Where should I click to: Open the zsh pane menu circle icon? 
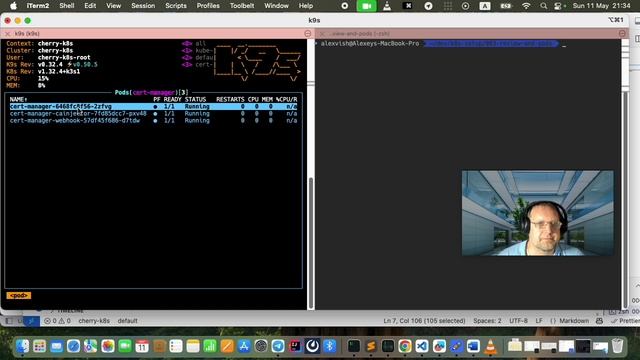[622, 33]
